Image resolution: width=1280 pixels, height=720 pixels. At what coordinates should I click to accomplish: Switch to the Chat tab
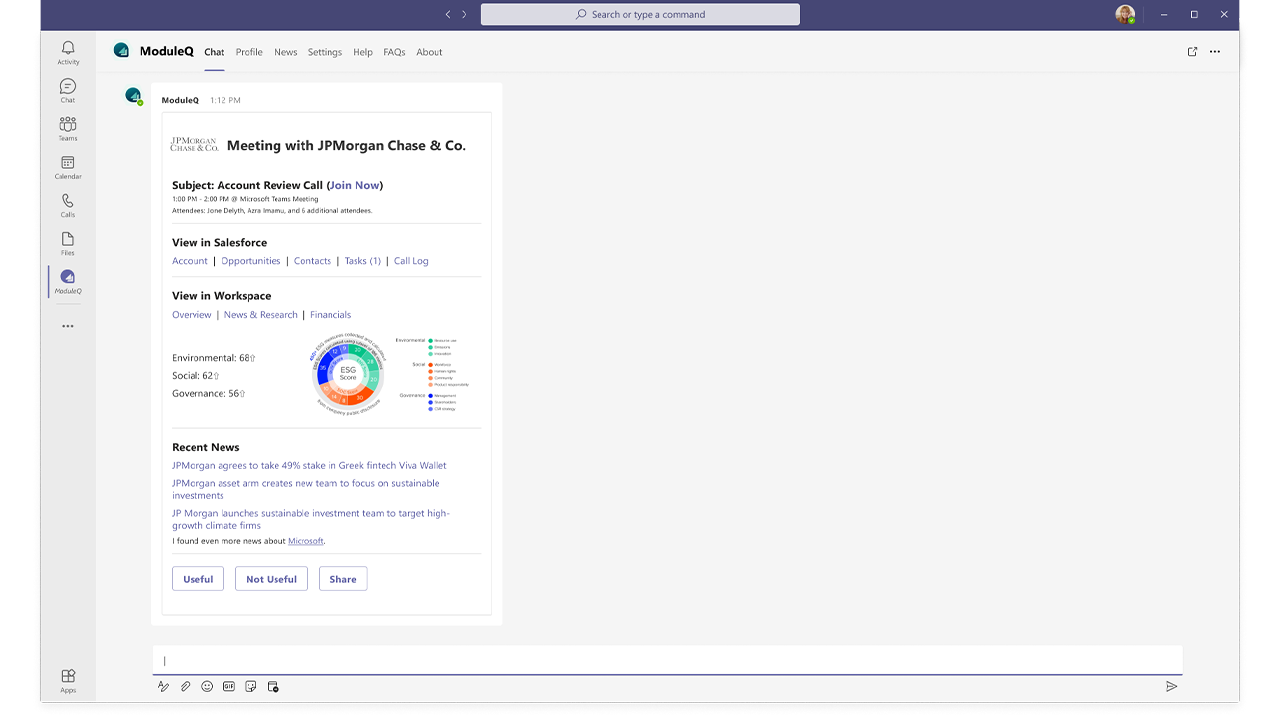click(x=214, y=52)
